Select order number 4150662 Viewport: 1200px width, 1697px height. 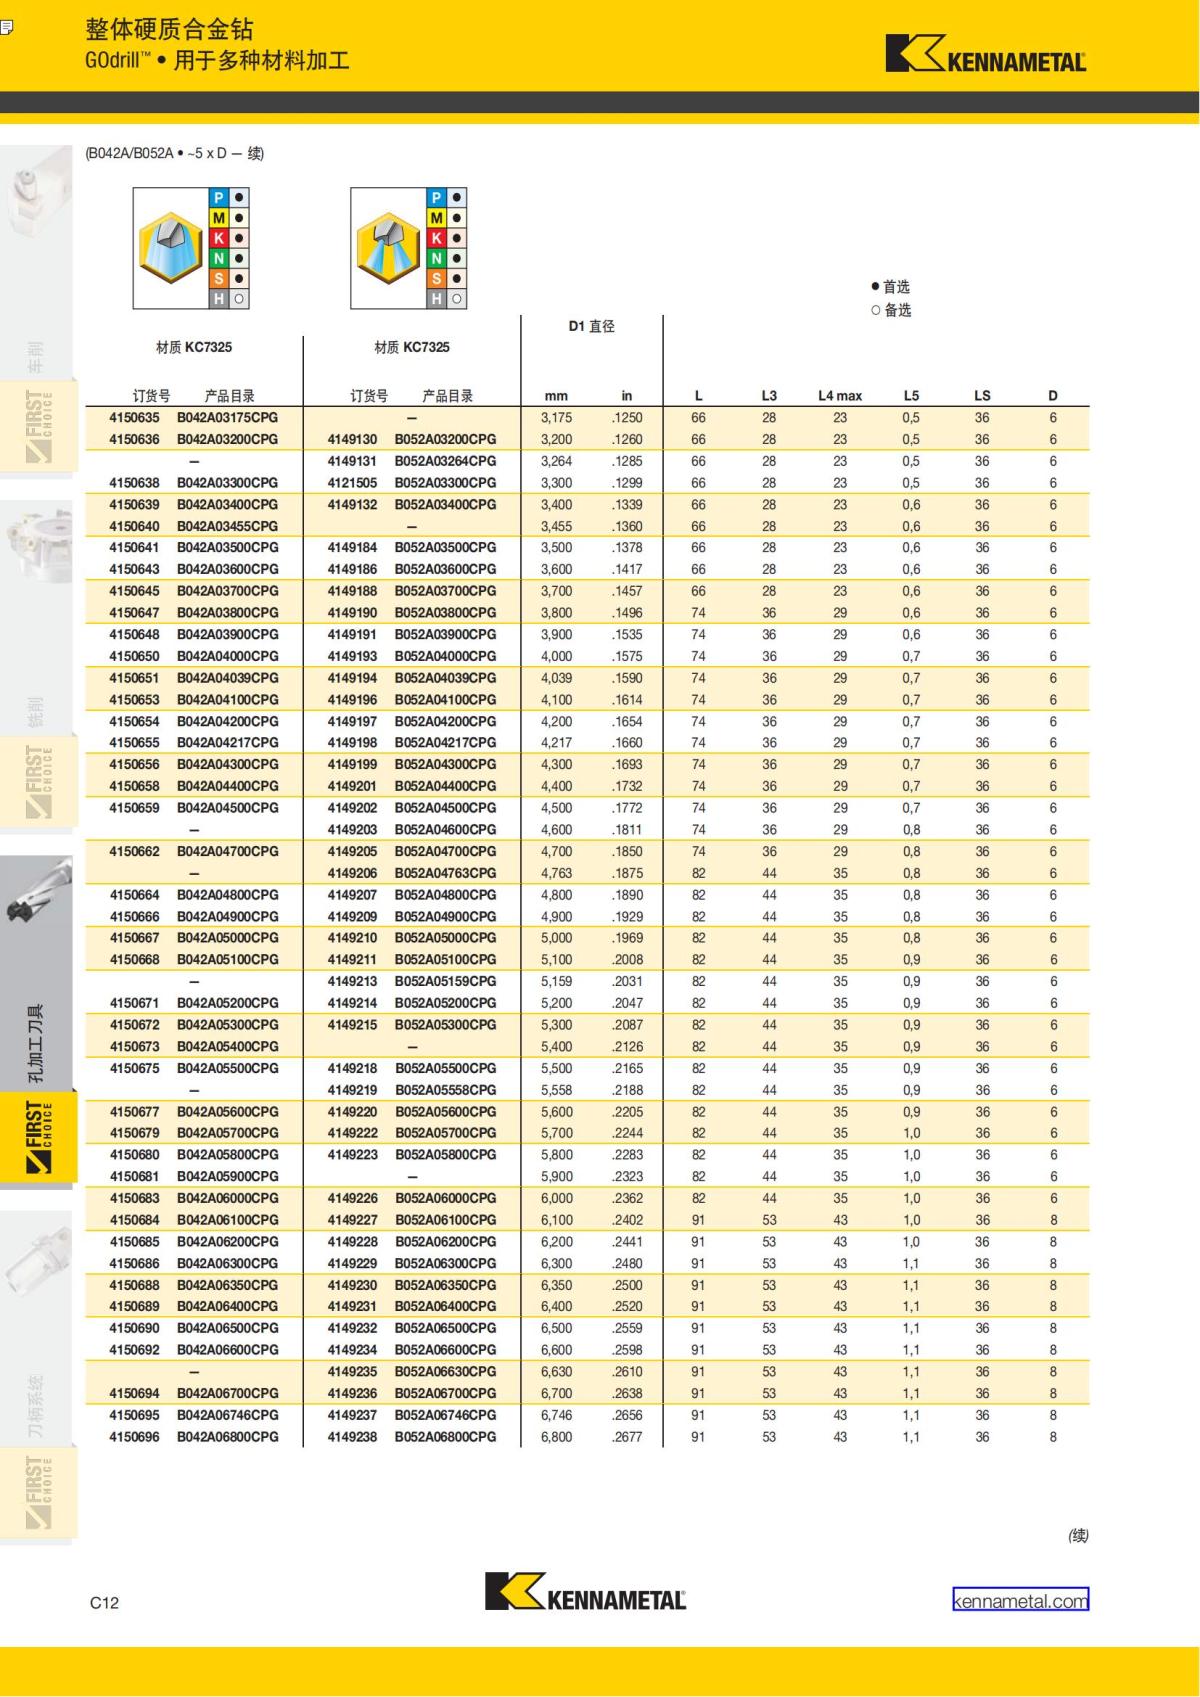coord(134,851)
